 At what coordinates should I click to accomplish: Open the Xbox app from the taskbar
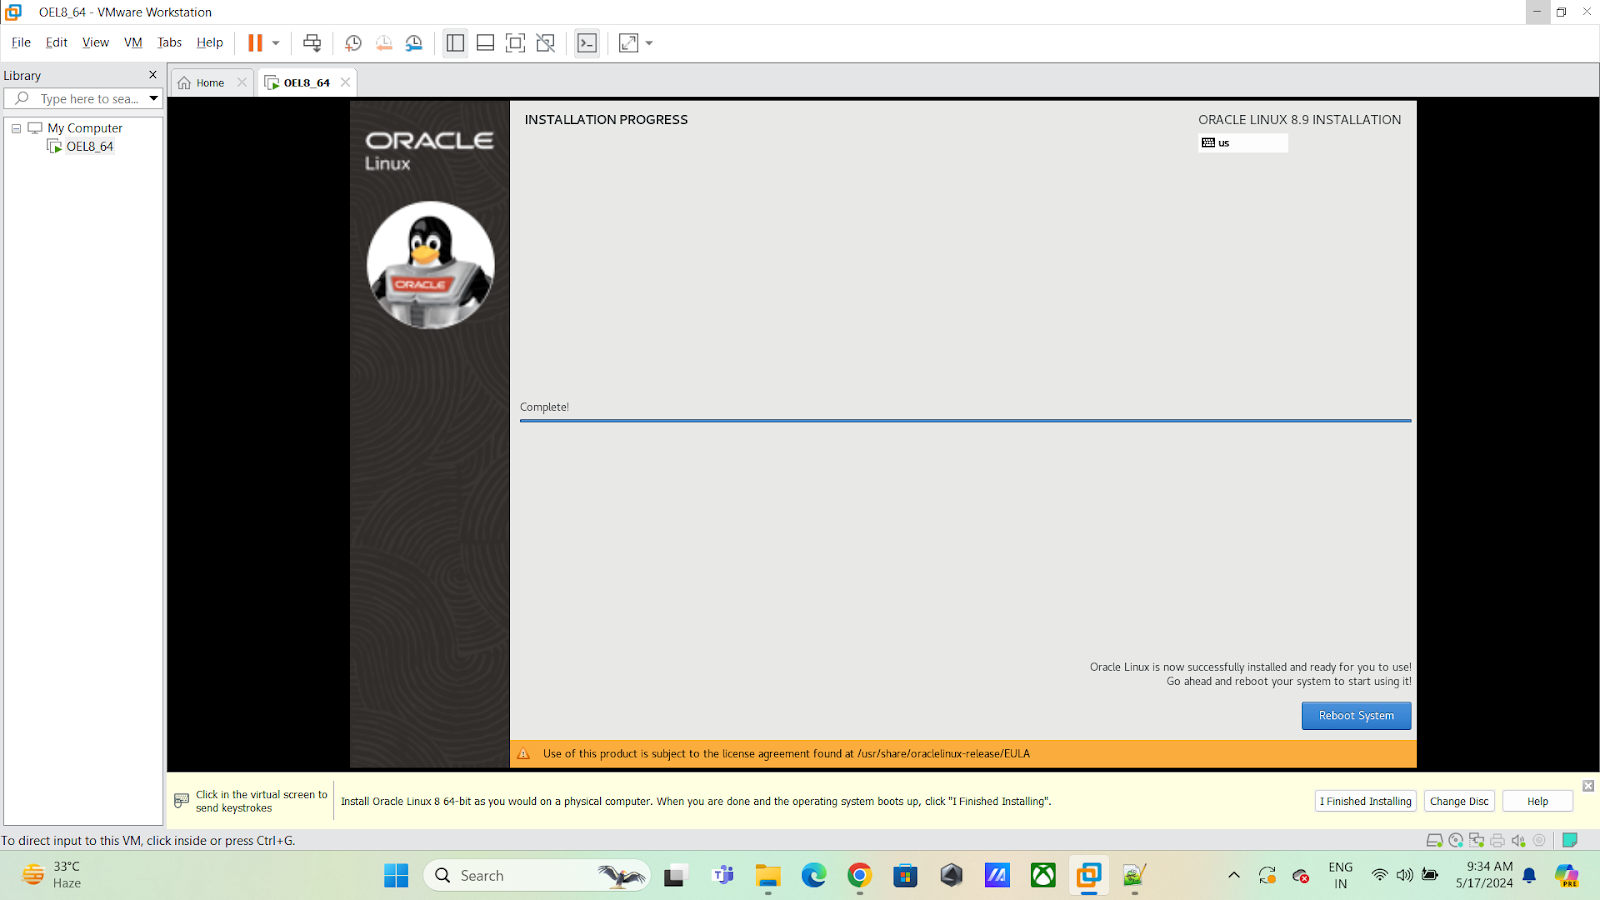point(1043,876)
